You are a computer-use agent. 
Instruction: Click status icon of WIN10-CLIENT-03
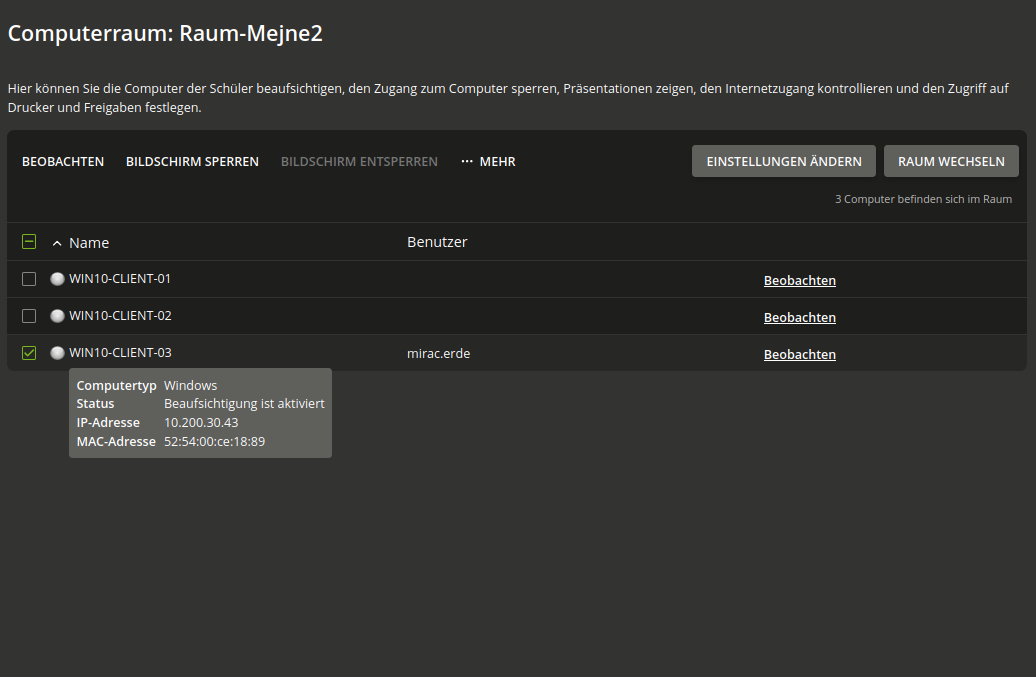coord(57,353)
